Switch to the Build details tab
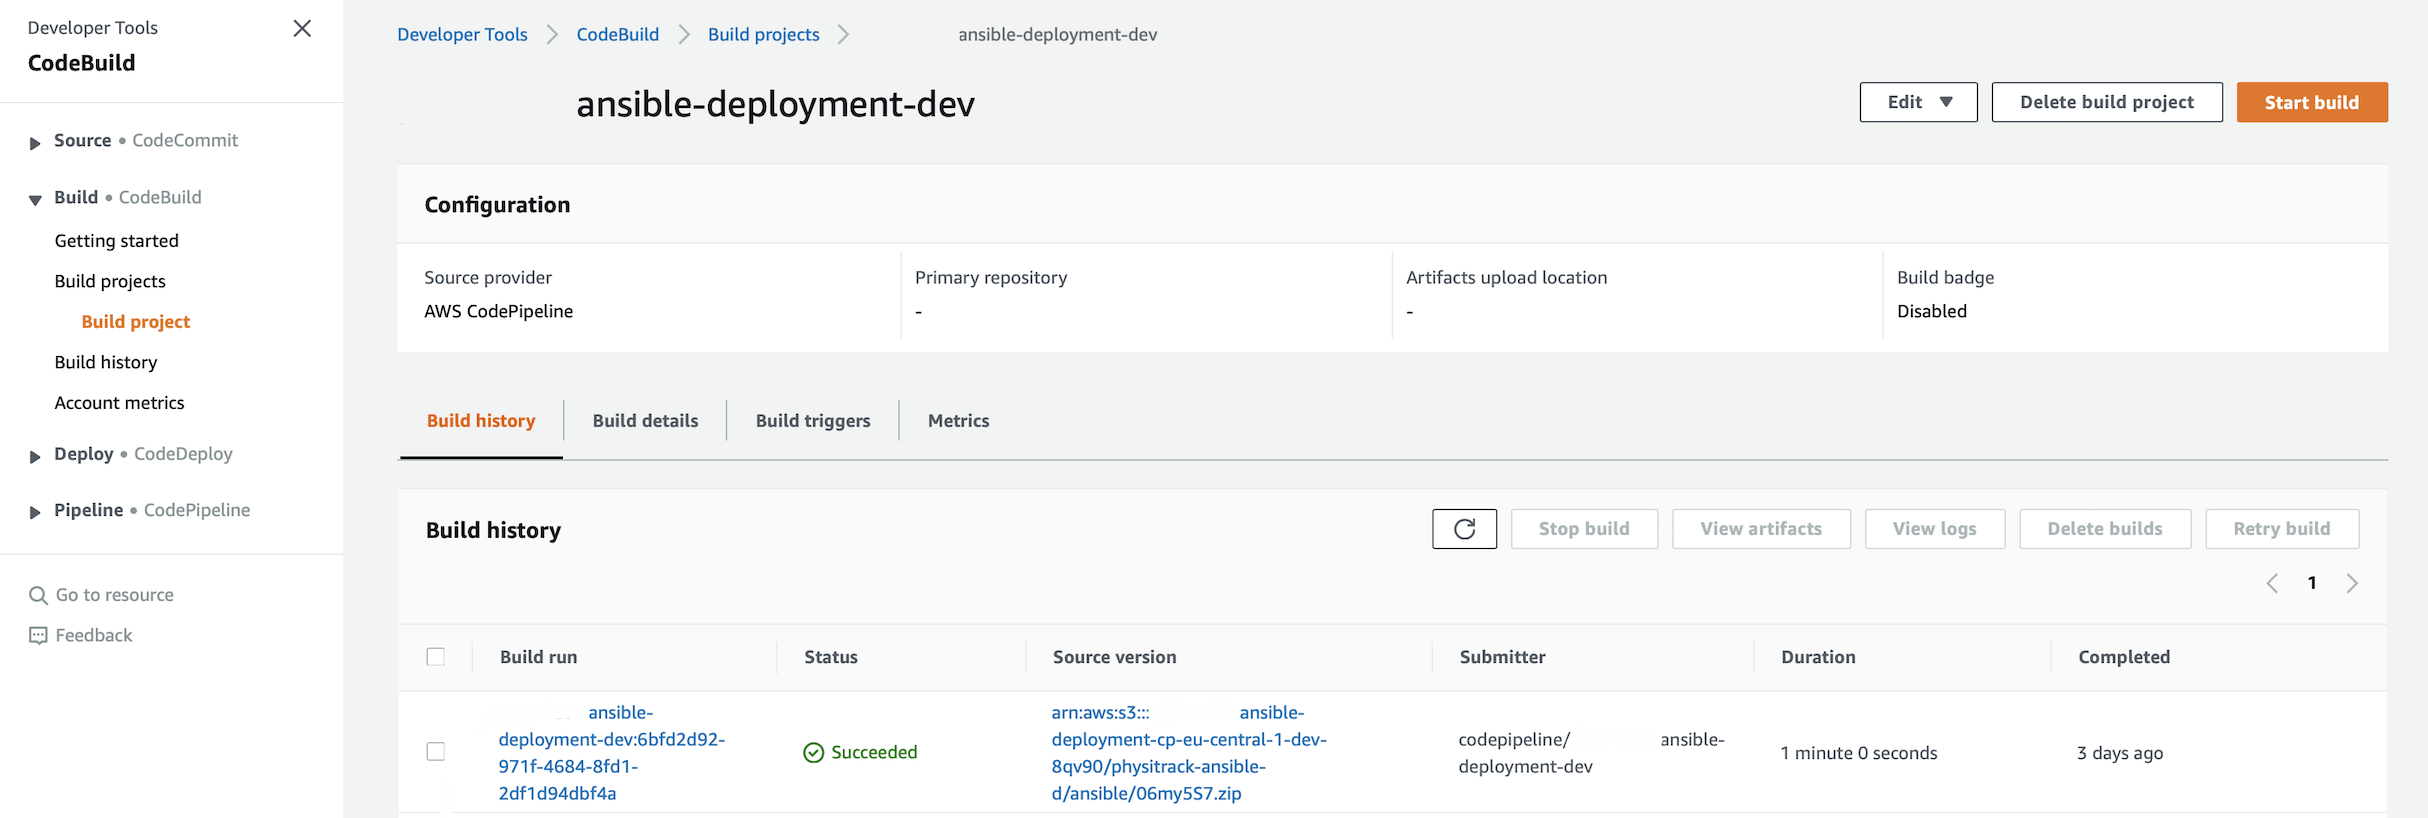This screenshot has width=2428, height=818. (645, 421)
